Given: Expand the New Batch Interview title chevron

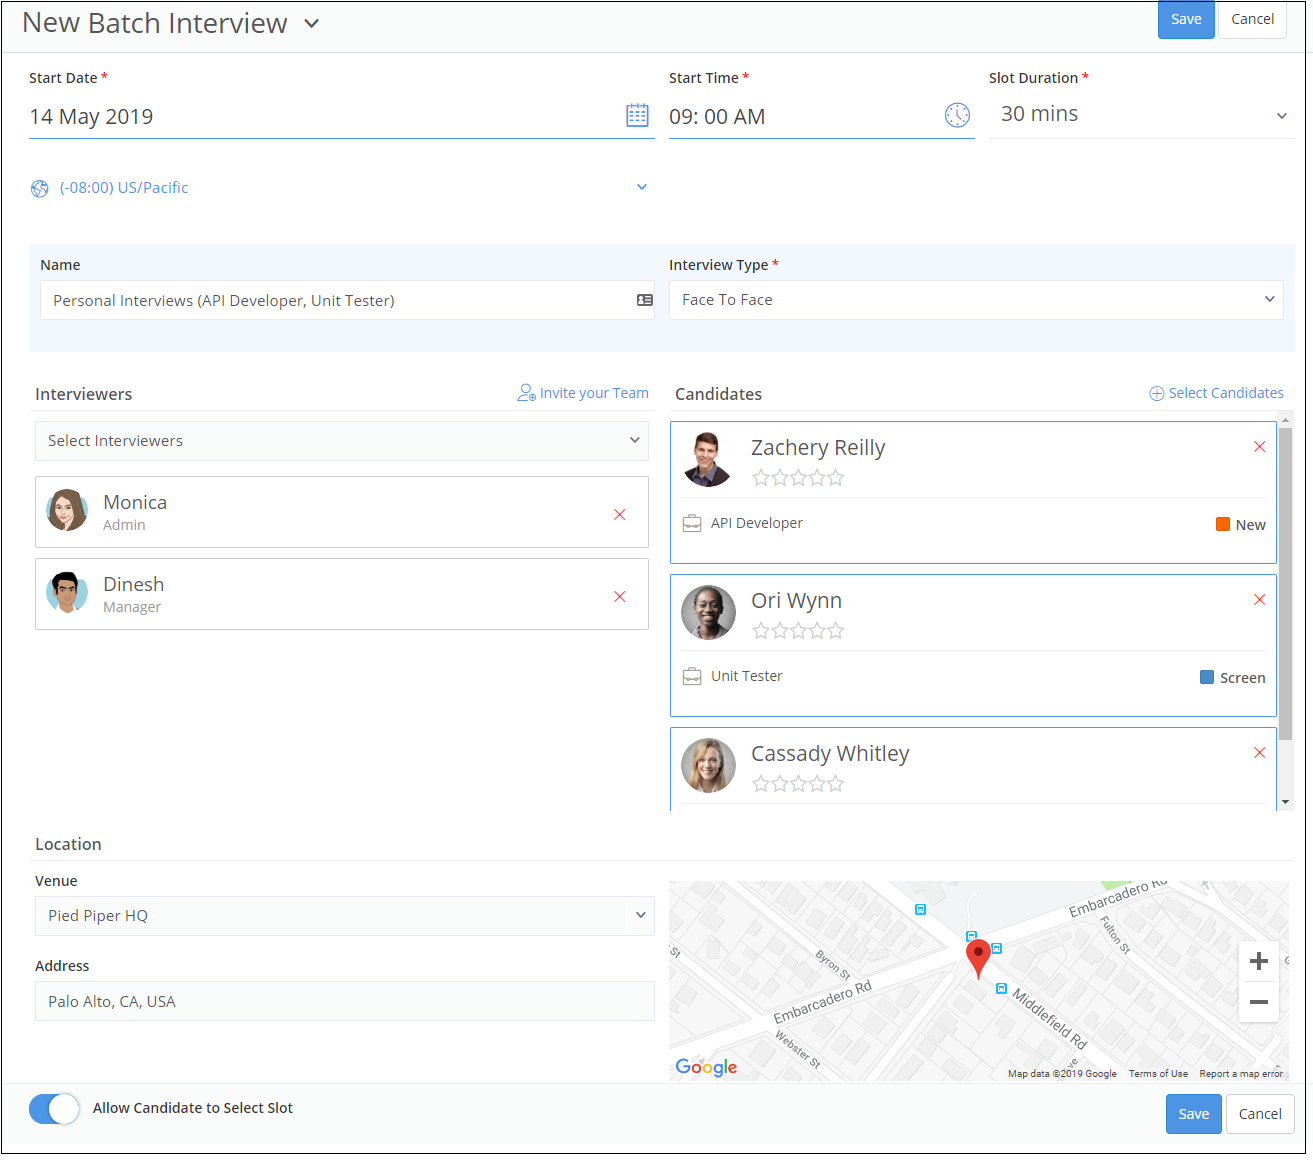Looking at the screenshot, I should [x=312, y=24].
